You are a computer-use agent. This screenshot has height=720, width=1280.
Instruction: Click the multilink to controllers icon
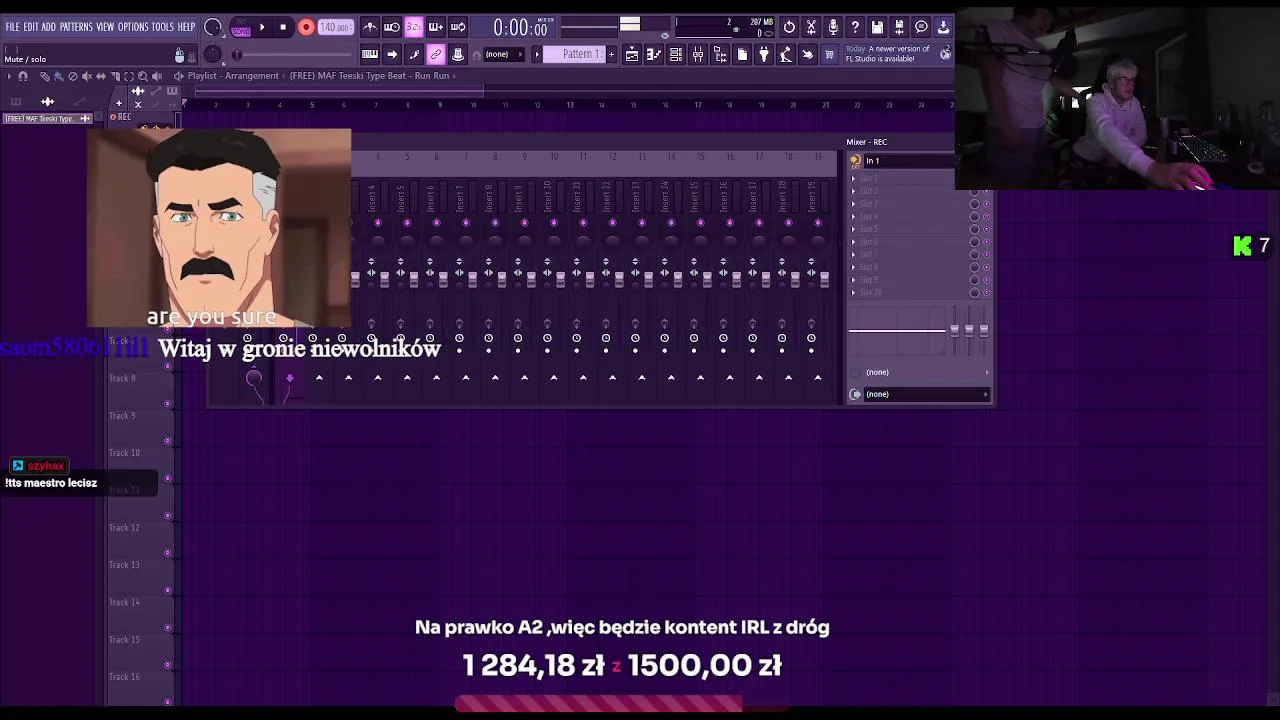[x=458, y=54]
